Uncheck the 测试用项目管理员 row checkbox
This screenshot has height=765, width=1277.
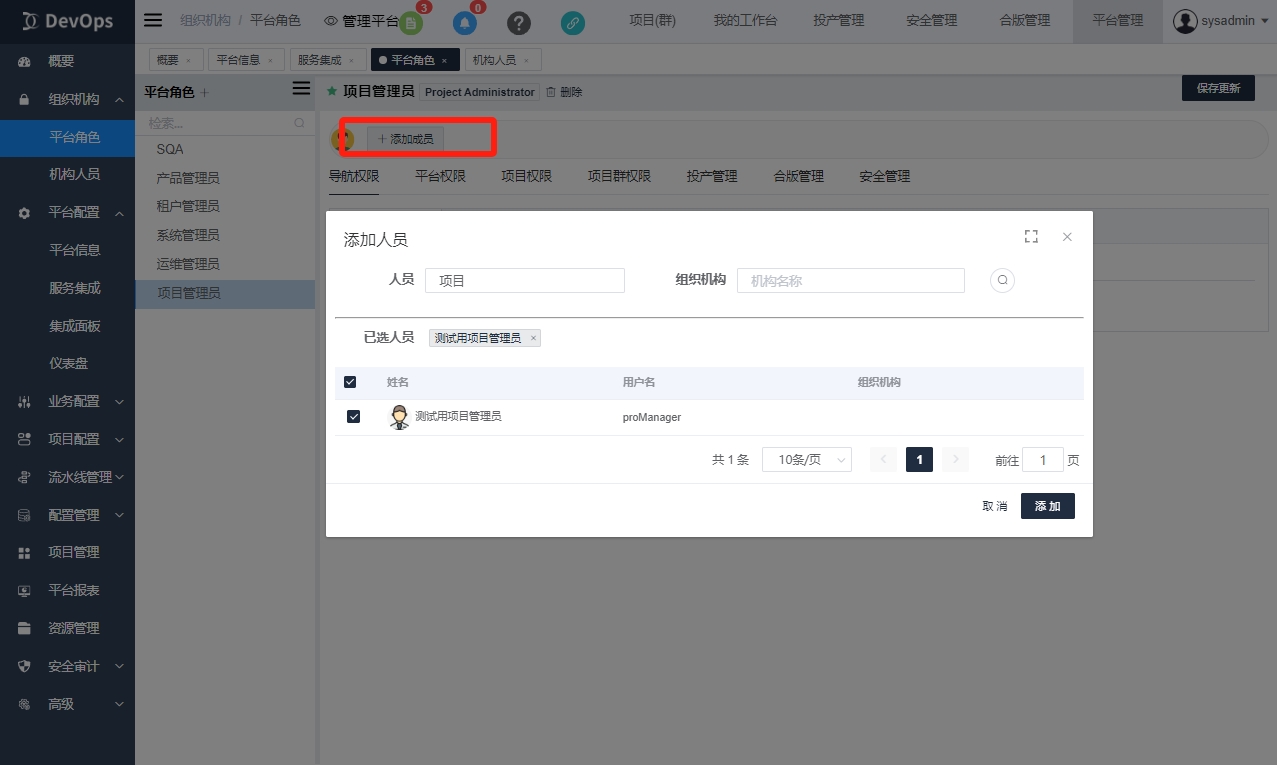click(x=353, y=416)
